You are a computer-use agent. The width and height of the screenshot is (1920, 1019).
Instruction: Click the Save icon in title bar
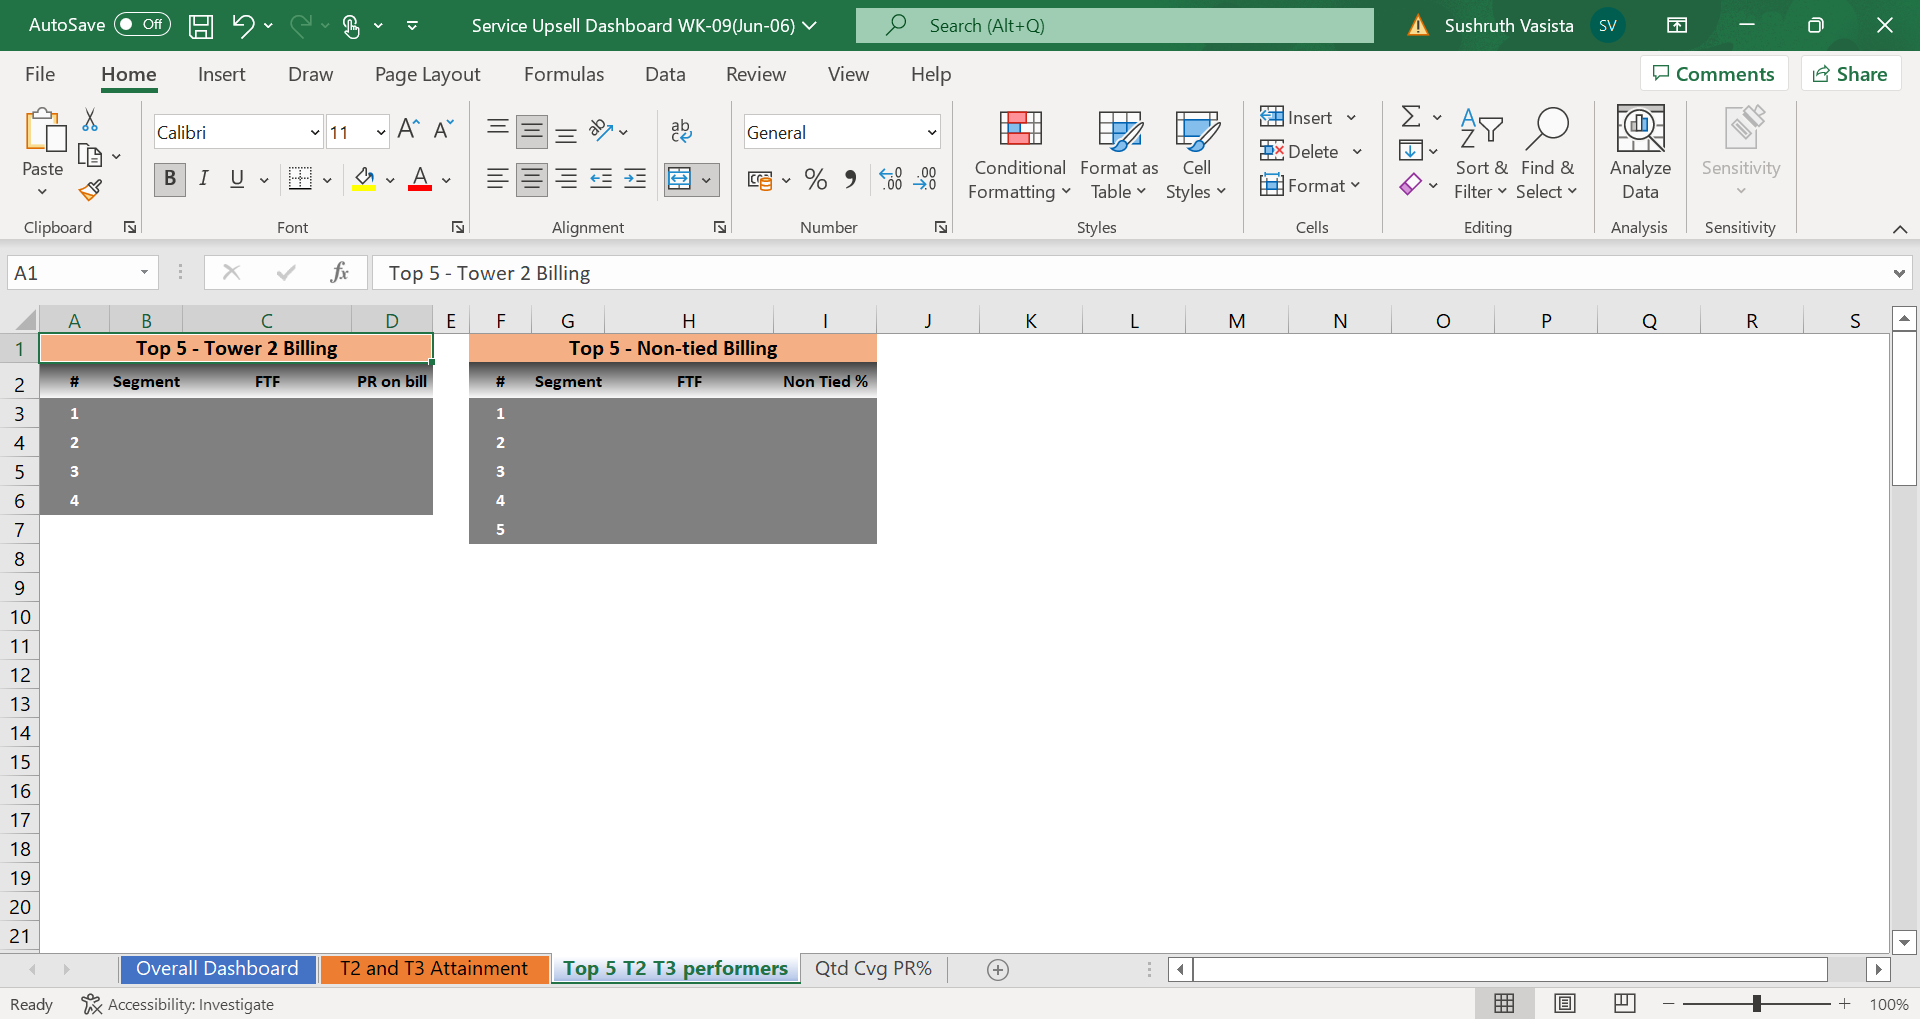tap(201, 26)
